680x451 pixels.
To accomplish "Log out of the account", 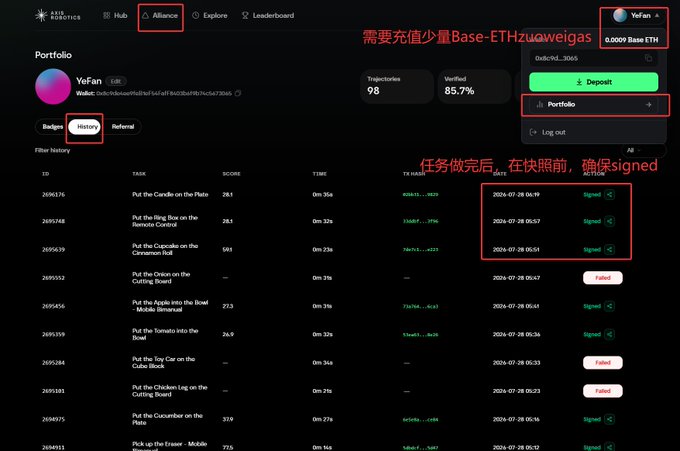I will point(548,132).
